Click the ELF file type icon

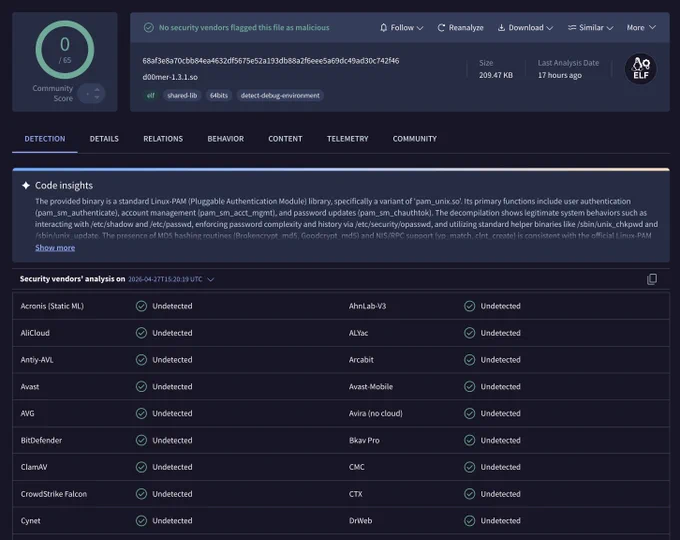pos(640,69)
